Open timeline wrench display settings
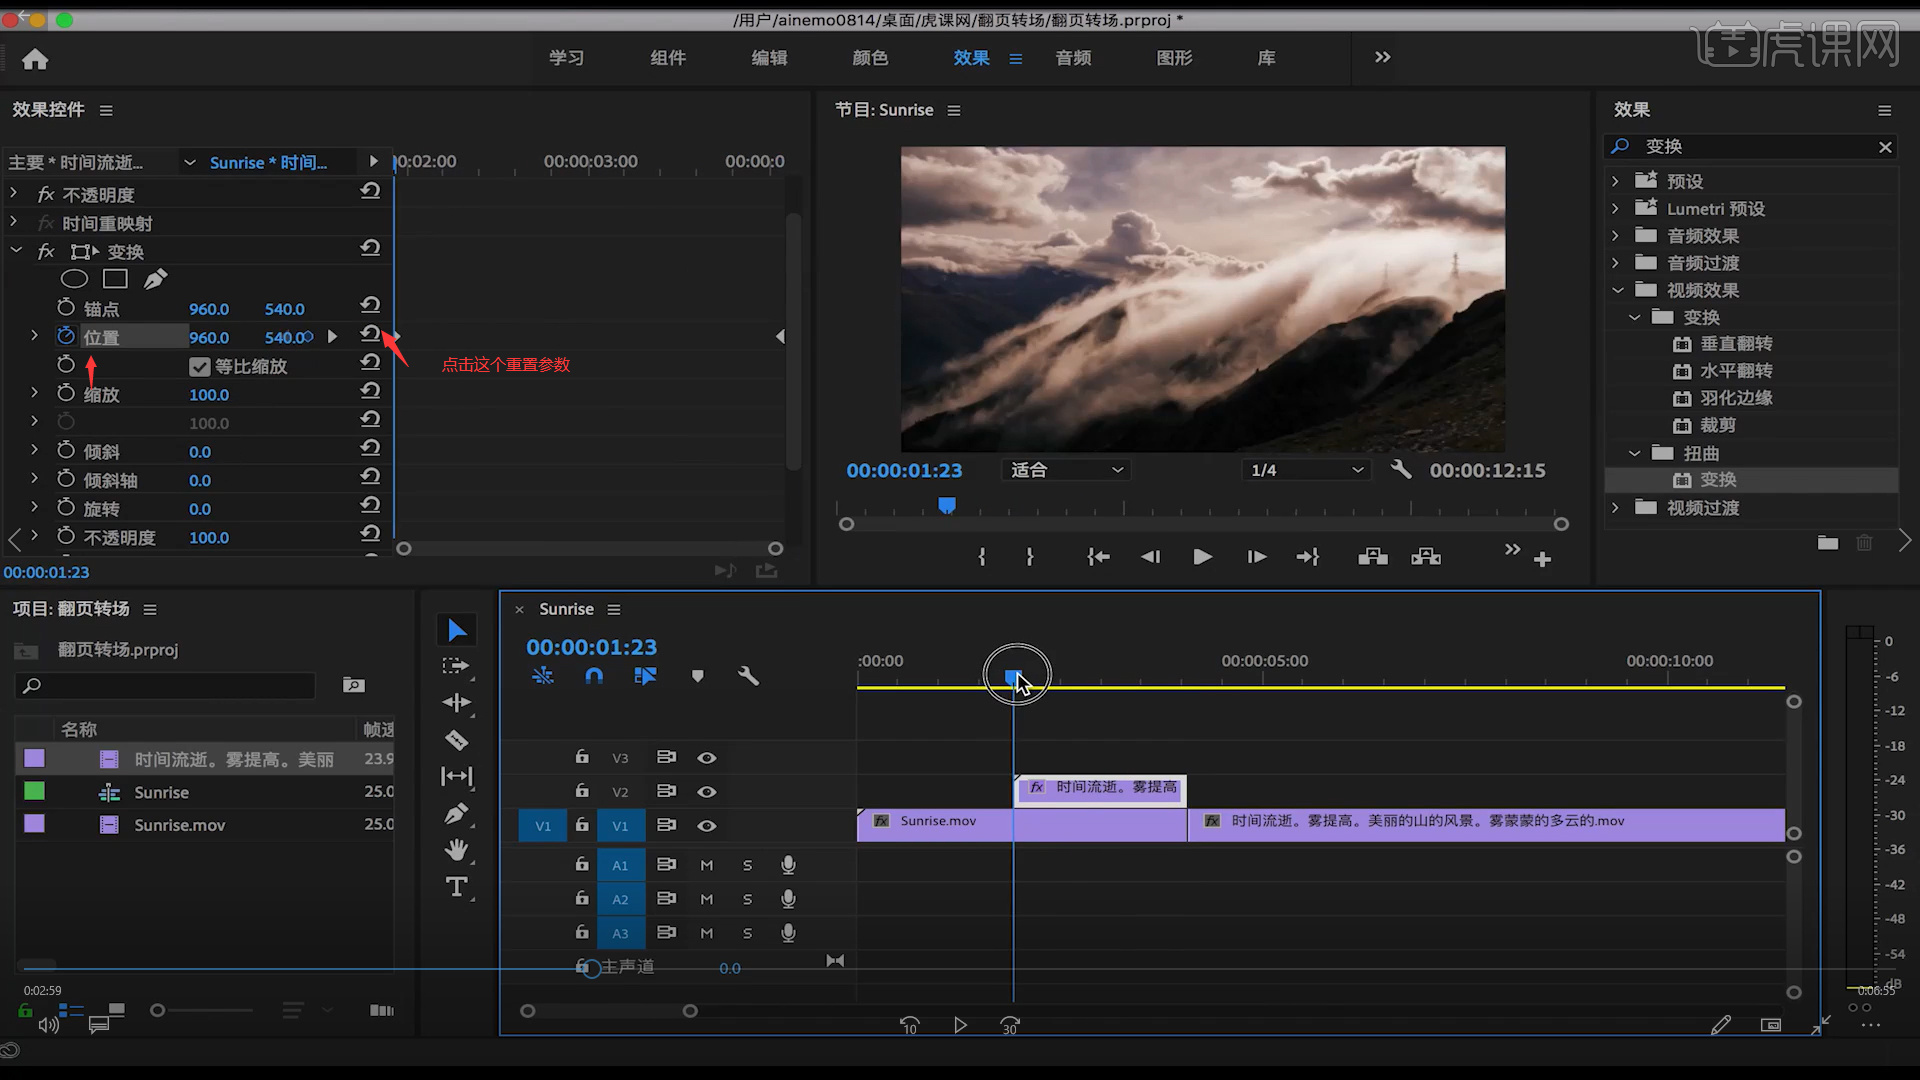 pyautogui.click(x=748, y=677)
